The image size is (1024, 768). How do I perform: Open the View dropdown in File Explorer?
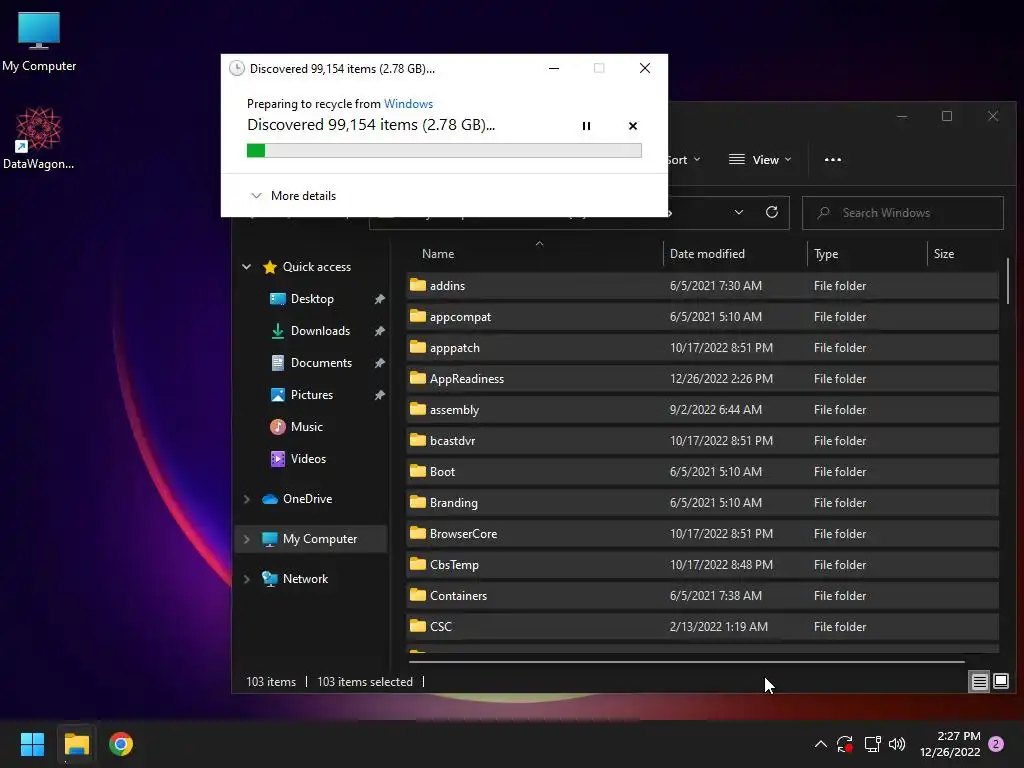pos(760,160)
